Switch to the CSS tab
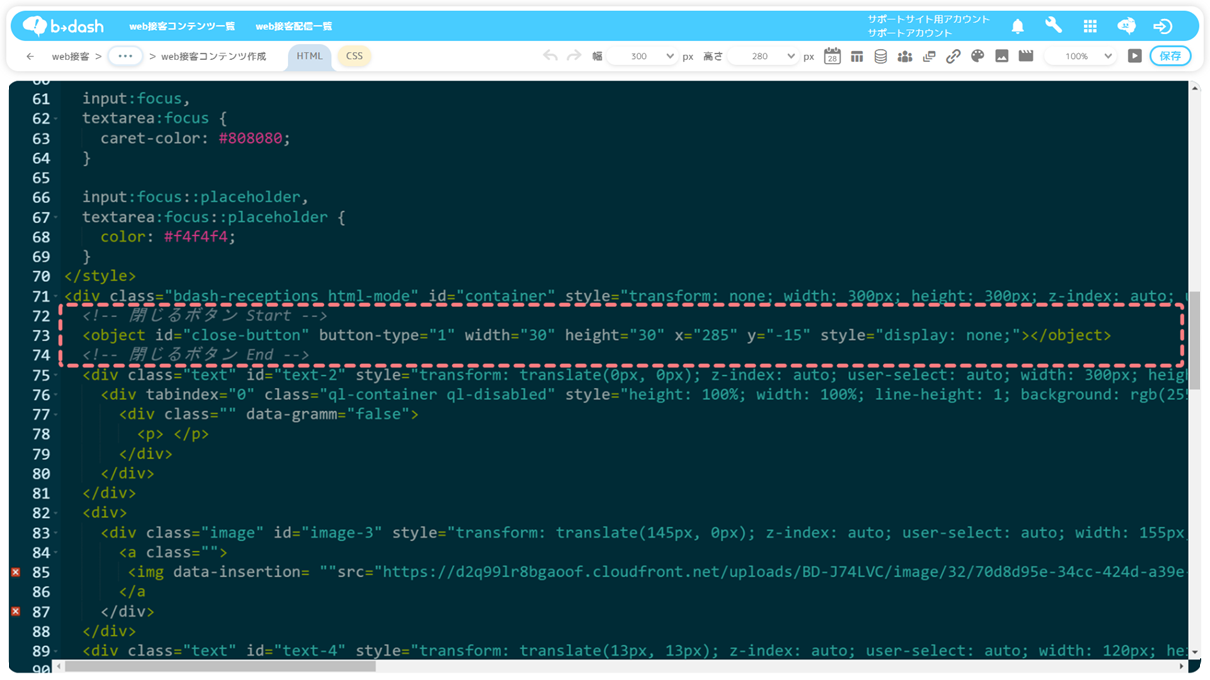 pyautogui.click(x=354, y=56)
